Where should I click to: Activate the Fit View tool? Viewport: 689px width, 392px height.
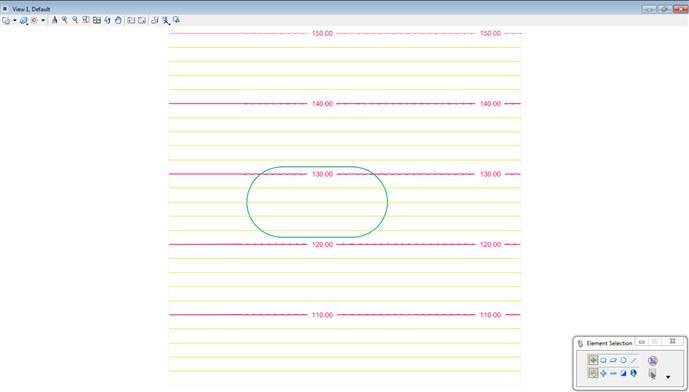(97, 20)
